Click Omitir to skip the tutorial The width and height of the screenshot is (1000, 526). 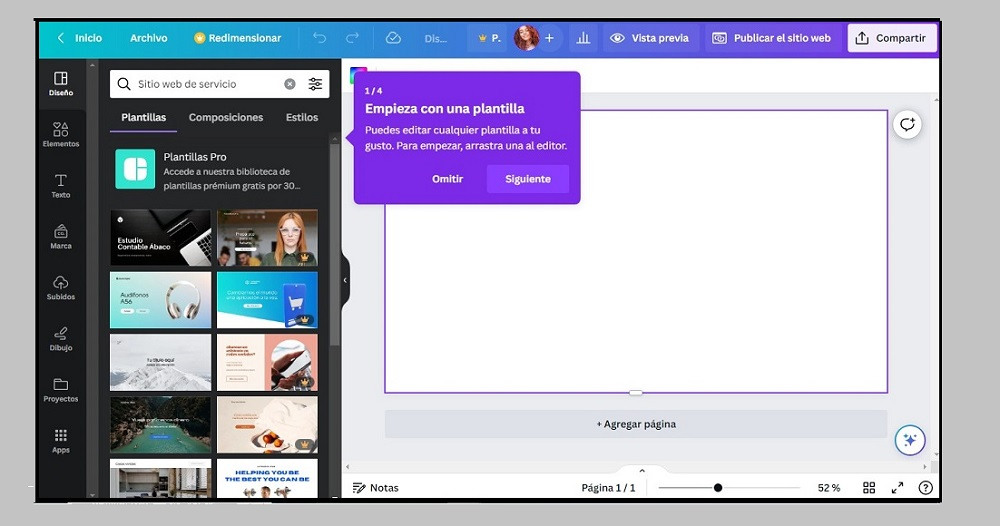[447, 179]
